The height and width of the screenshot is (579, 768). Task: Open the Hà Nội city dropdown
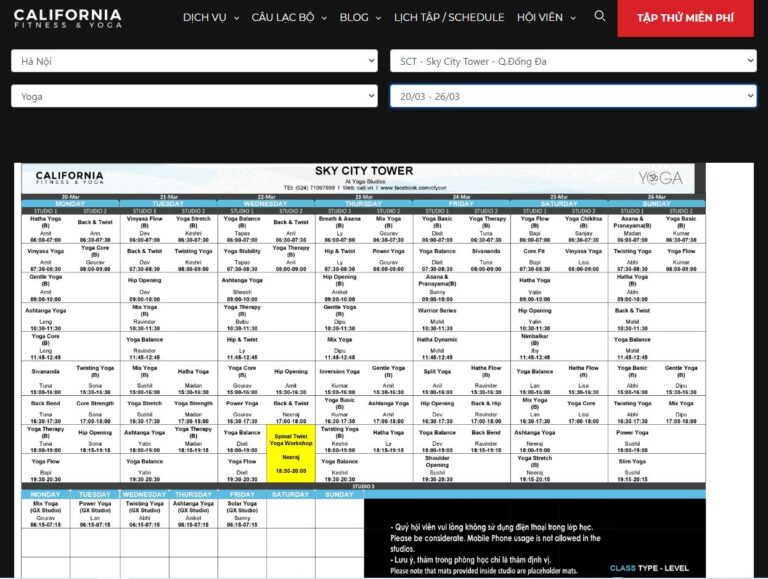pyautogui.click(x=194, y=61)
